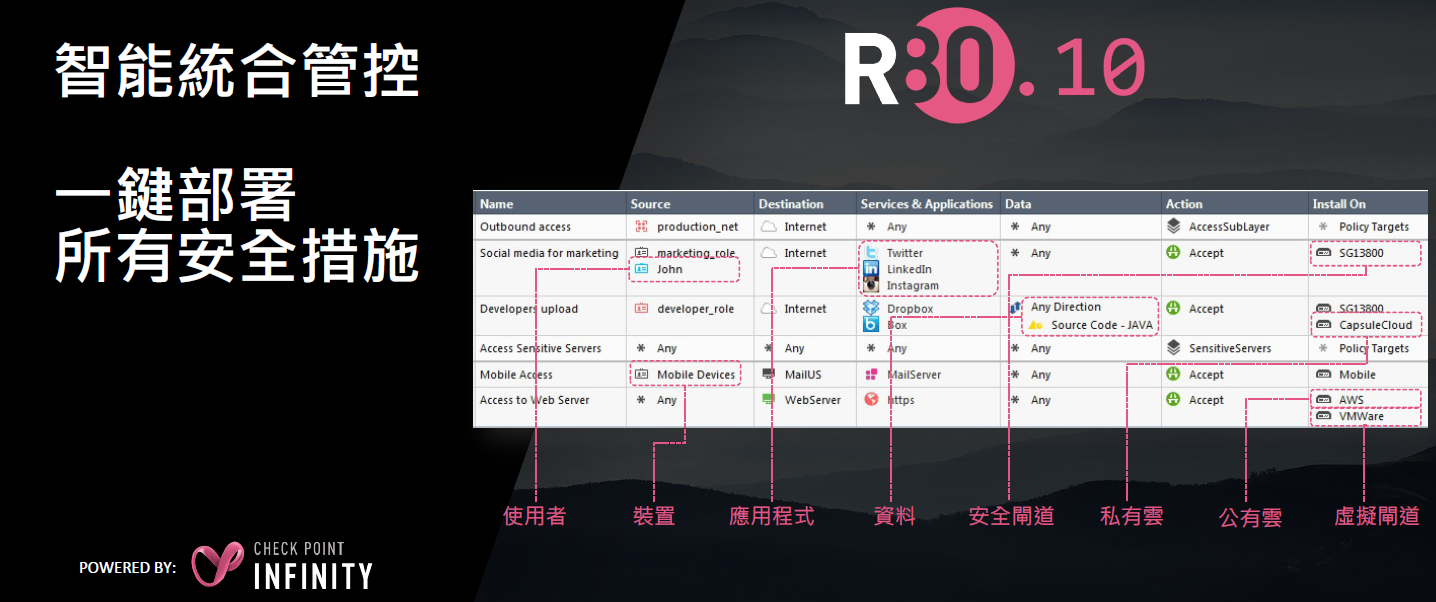Viewport: 1436px width, 602px height.
Task: Sort by the Name column header
Action: (496, 204)
